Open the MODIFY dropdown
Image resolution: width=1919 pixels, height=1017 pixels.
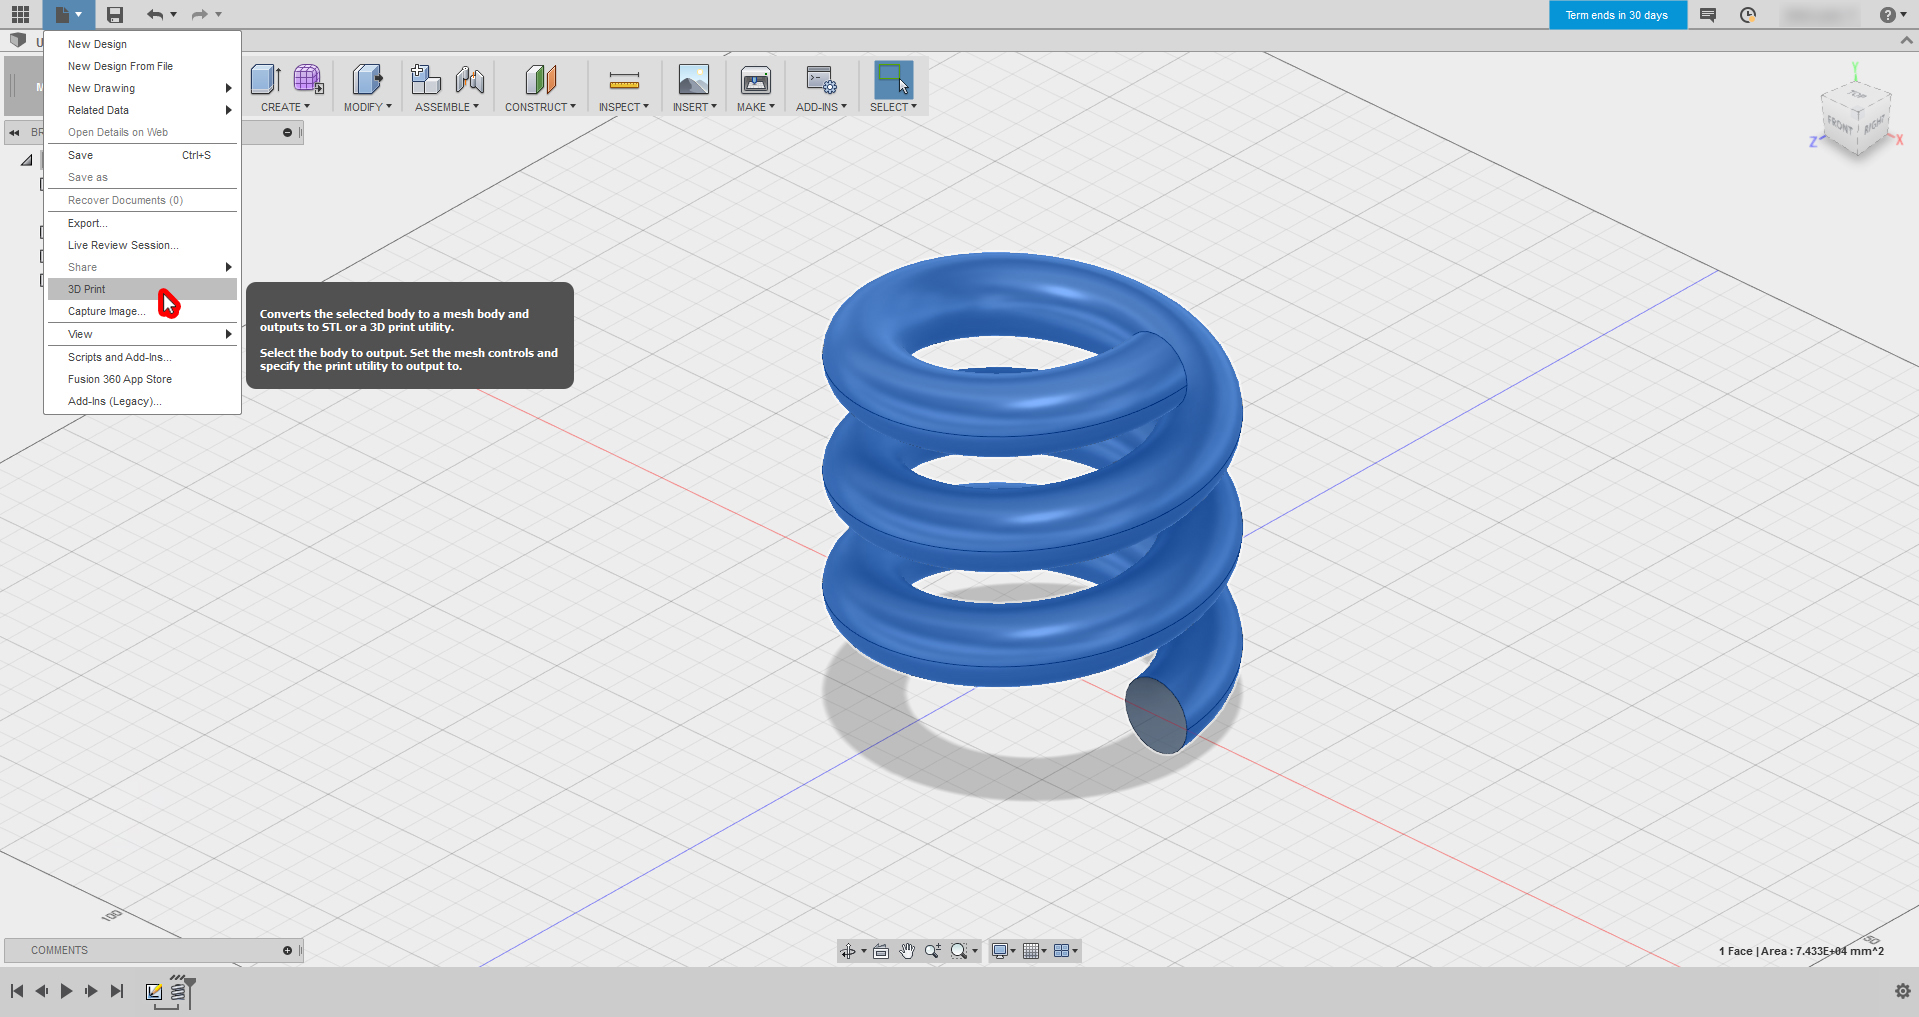[x=367, y=107]
